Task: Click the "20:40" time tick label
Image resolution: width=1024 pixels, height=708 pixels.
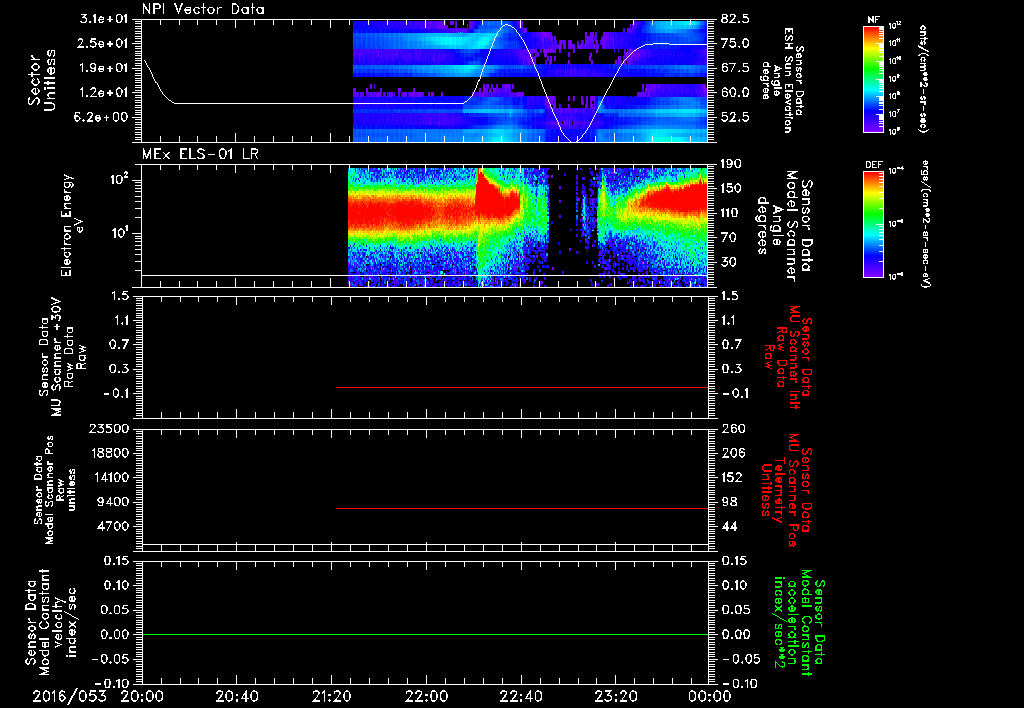Action: [x=236, y=696]
